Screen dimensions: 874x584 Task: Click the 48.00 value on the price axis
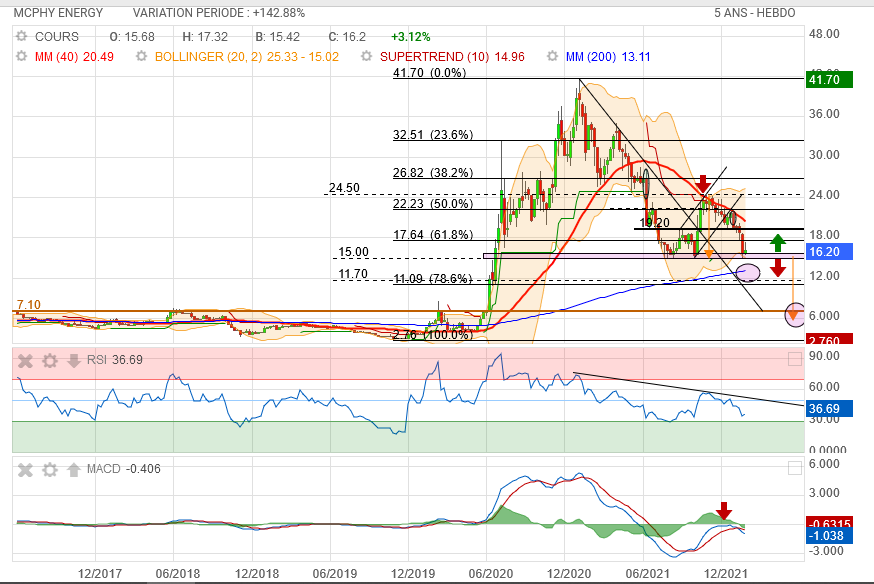[824, 34]
